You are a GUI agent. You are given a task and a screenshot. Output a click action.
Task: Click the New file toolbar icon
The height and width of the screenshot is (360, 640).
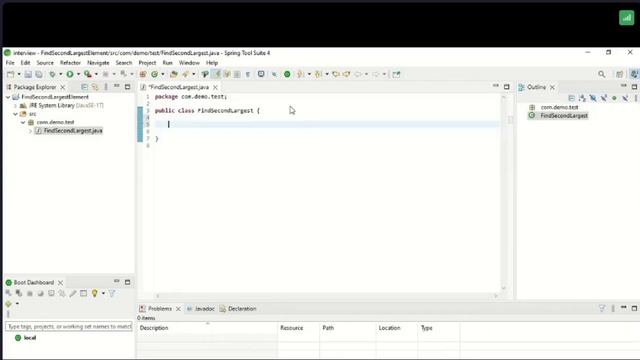coord(11,74)
